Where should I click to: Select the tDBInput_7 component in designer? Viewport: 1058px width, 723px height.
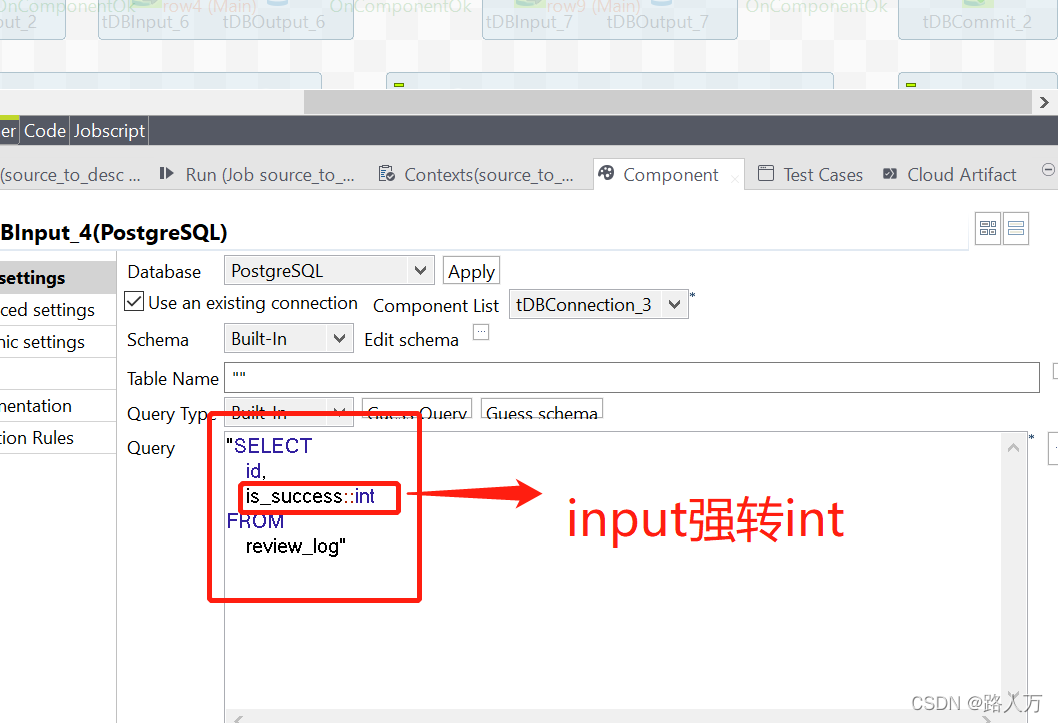click(529, 22)
